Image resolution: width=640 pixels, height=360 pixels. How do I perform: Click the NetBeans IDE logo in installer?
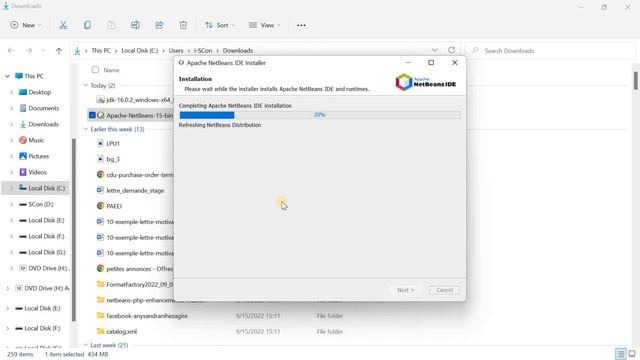coord(426,82)
